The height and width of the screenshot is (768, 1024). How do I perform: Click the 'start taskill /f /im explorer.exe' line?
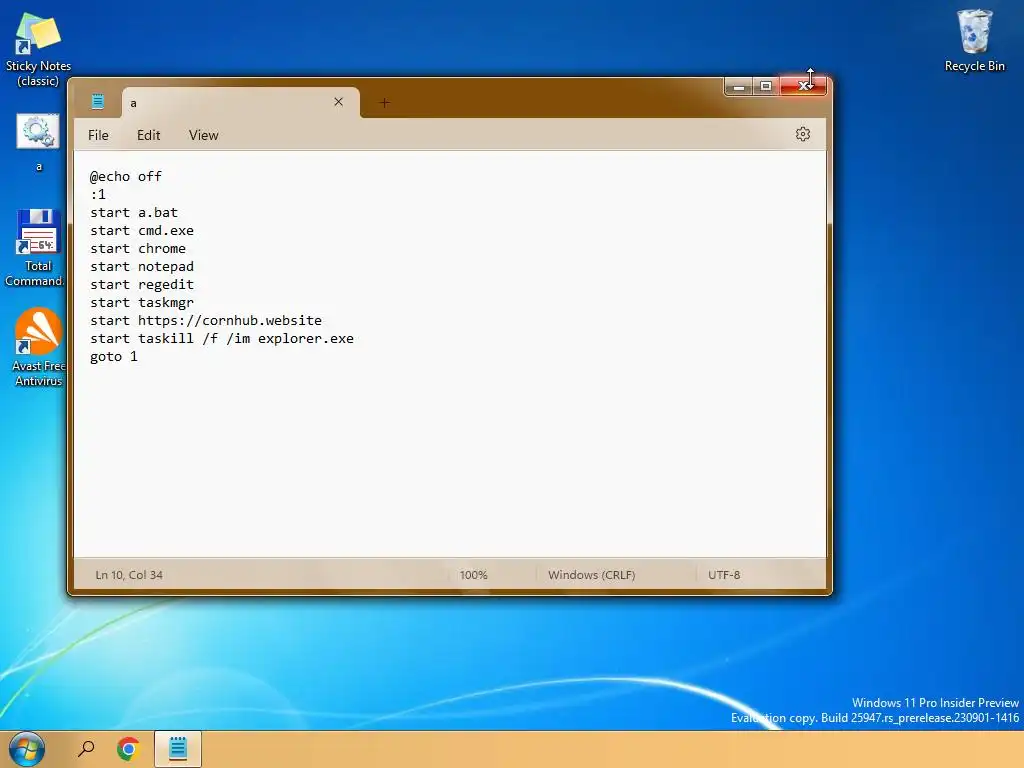click(x=222, y=338)
